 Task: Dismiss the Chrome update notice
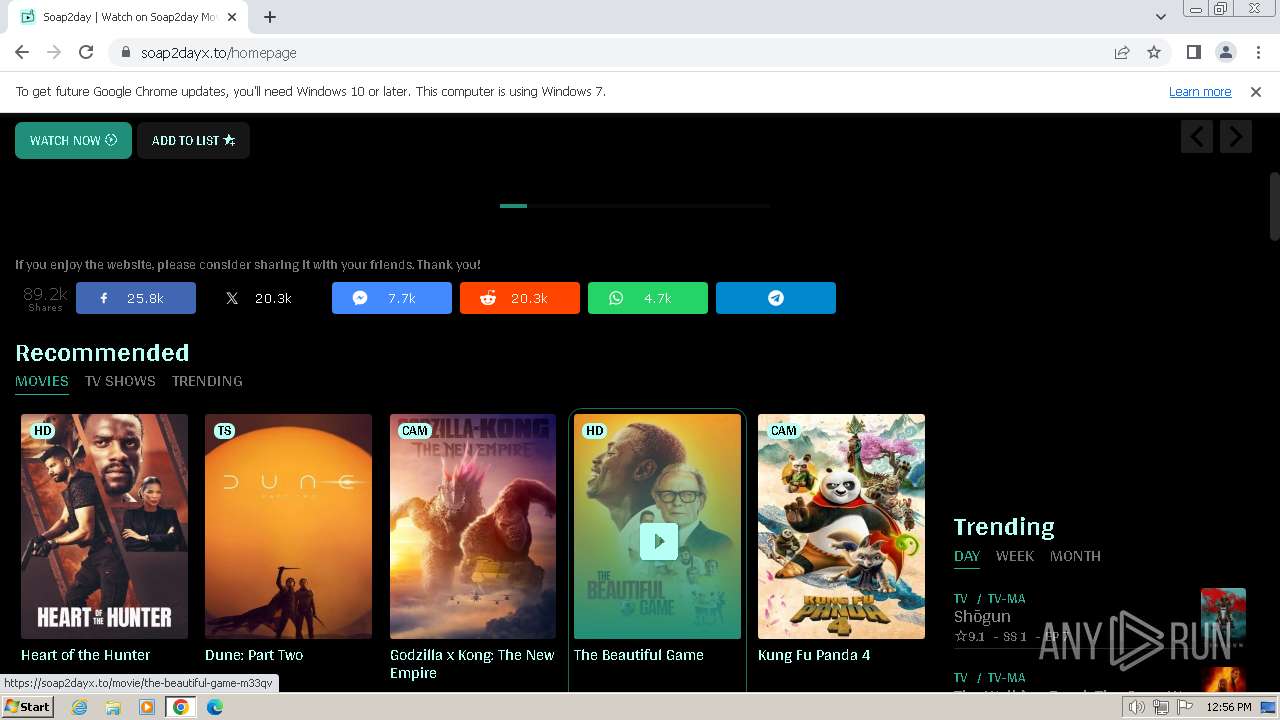1256,91
